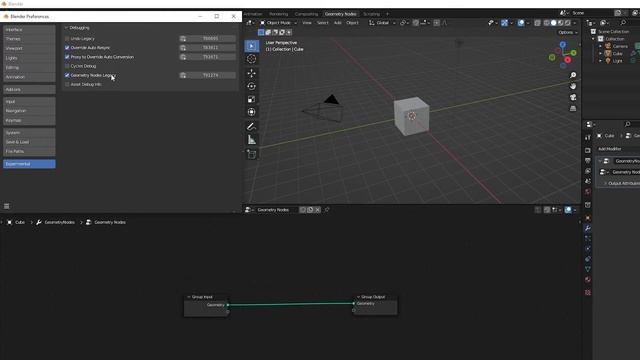Open the Add-ons preferences section
This screenshot has width=640, height=360.
click(x=29, y=89)
